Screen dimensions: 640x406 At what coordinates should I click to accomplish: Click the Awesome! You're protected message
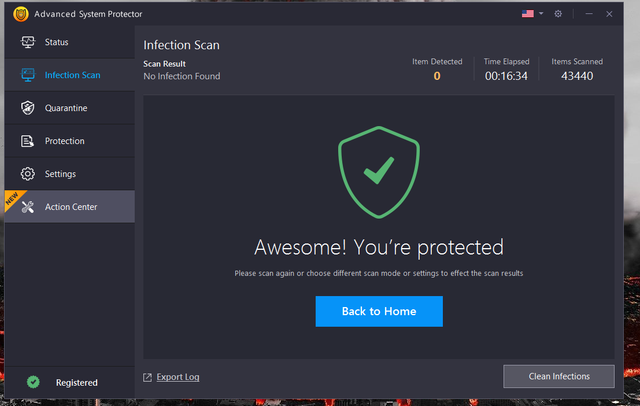[379, 247]
